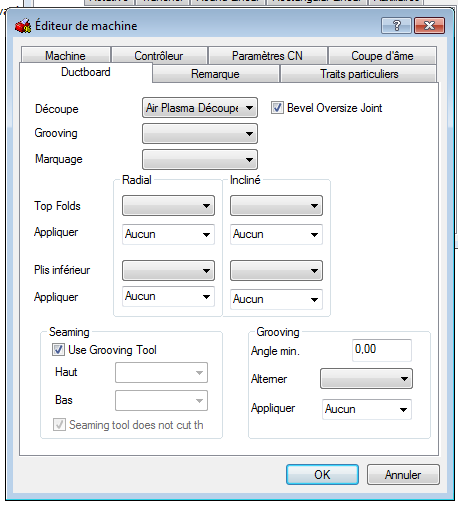The height and width of the screenshot is (506, 458).
Task: Click the Seaming tool does not cut checkbox
Action: pos(59,425)
